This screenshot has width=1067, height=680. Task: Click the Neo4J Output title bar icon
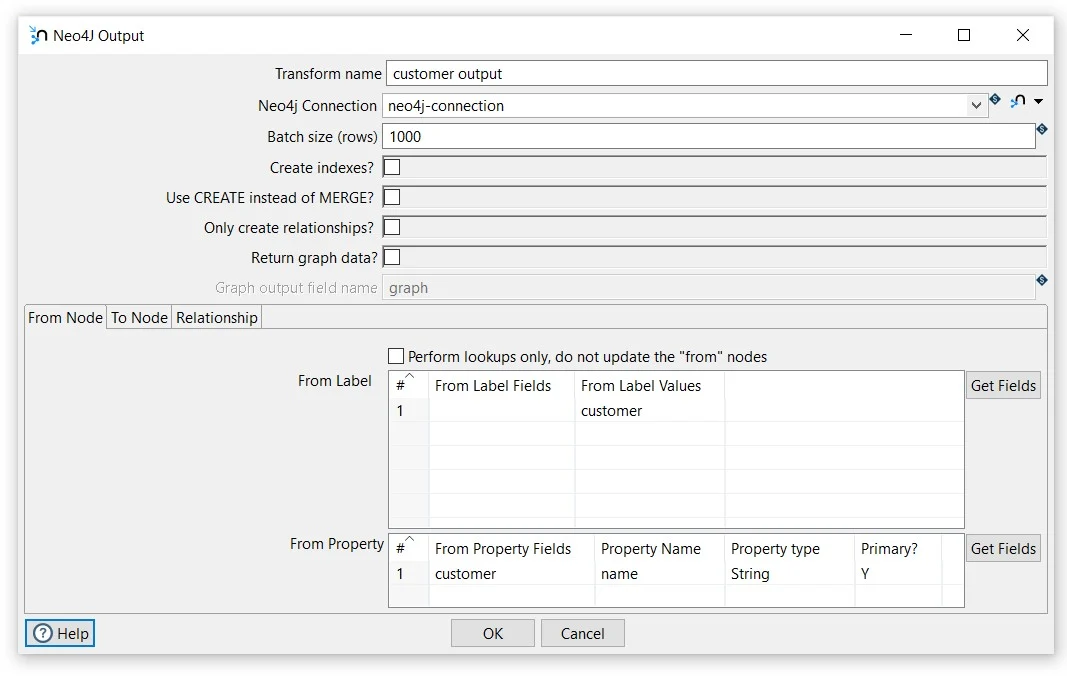(39, 36)
